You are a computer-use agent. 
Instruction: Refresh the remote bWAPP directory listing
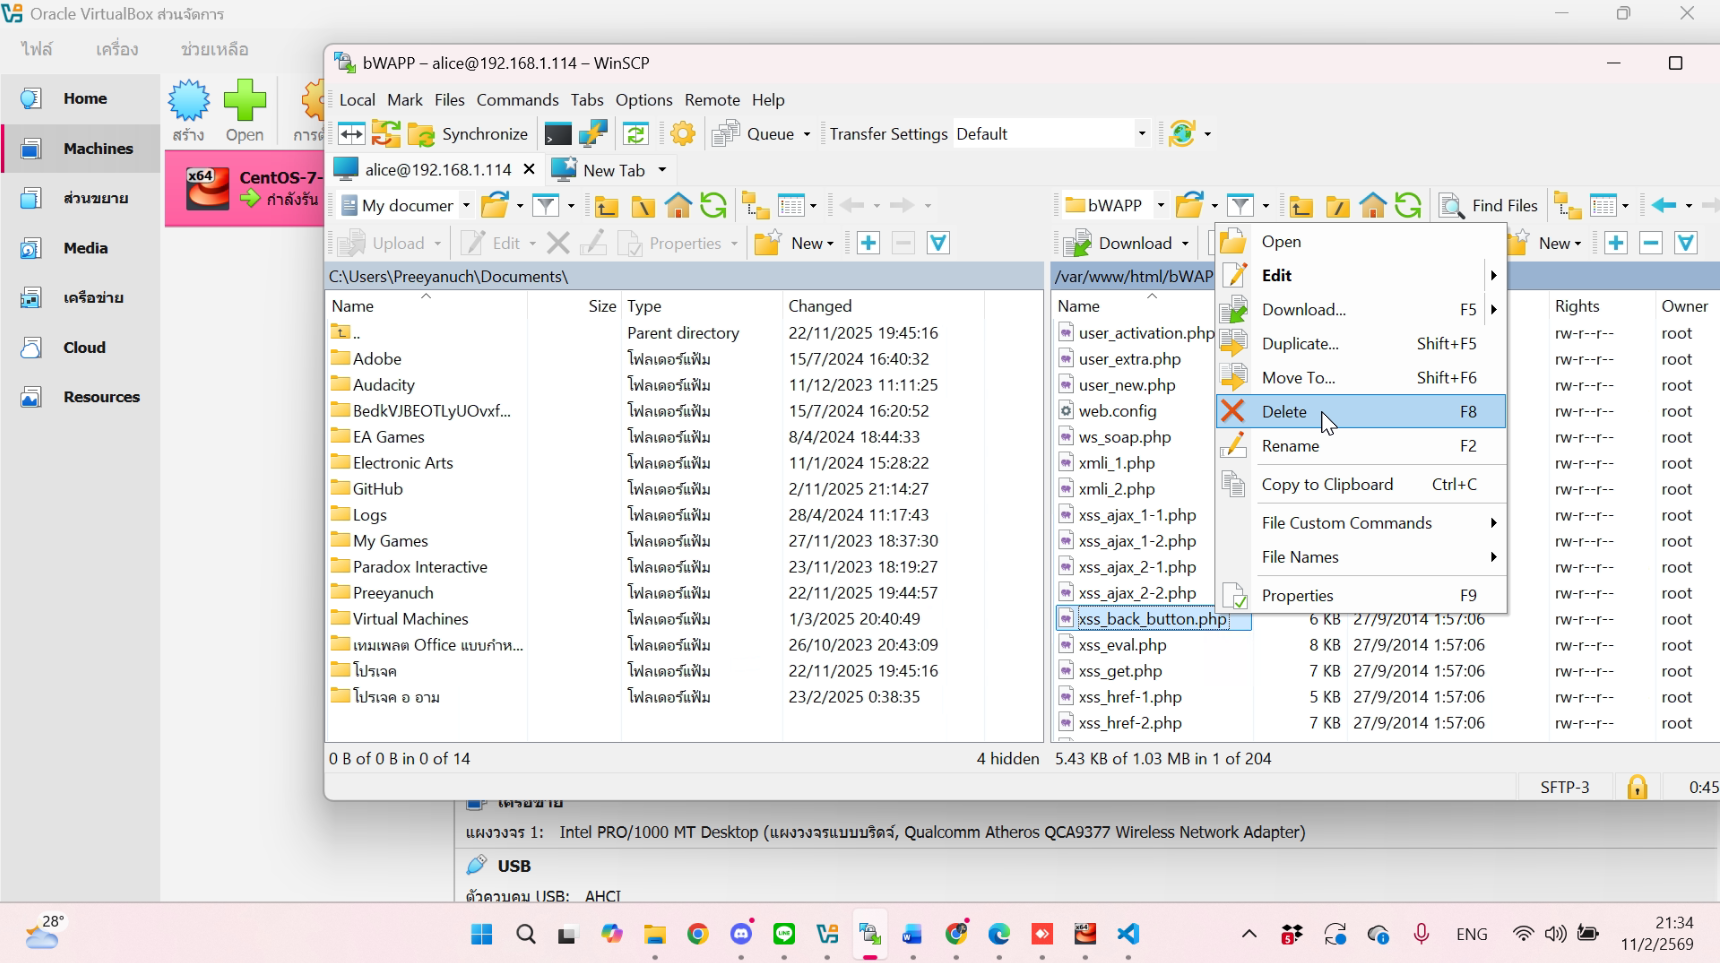click(x=1408, y=206)
